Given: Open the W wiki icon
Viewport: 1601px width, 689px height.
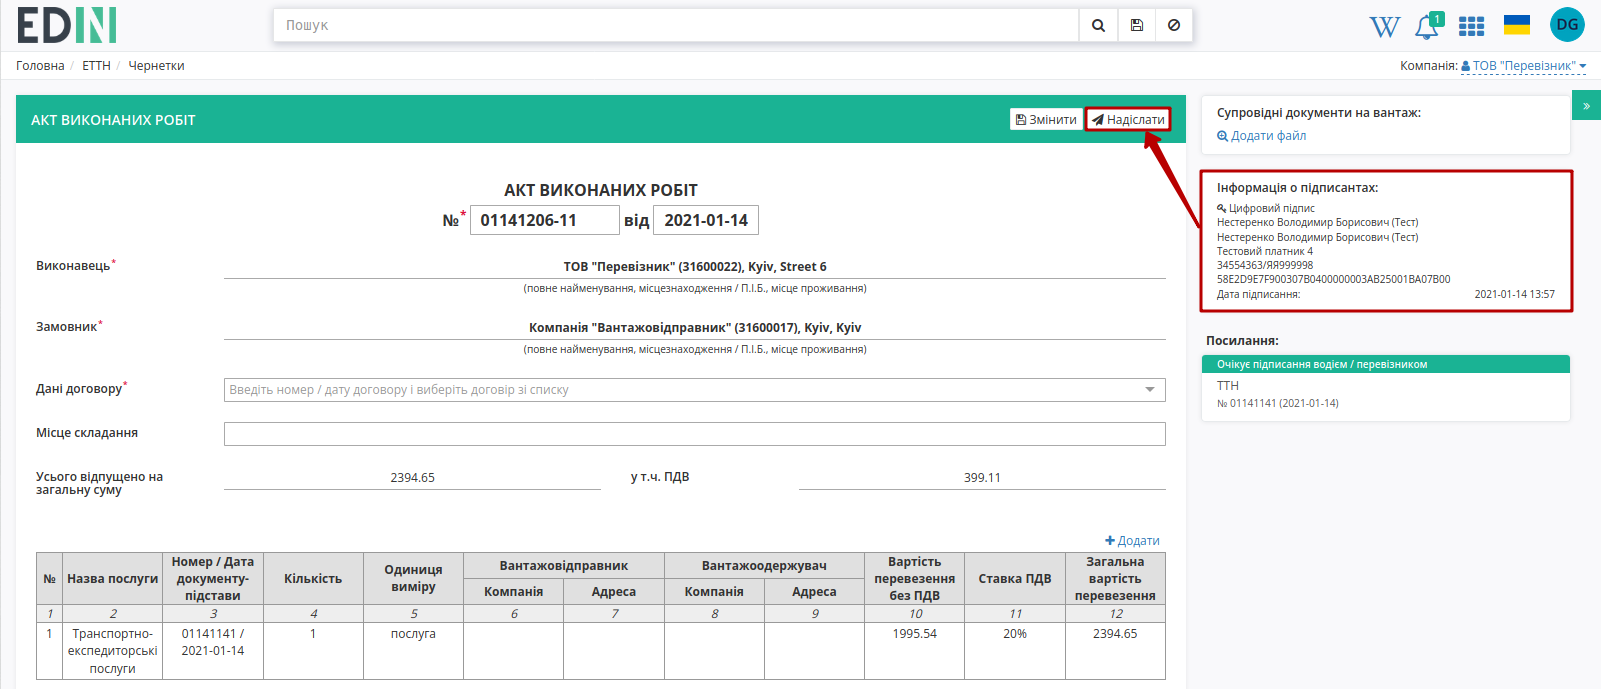Looking at the screenshot, I should (x=1384, y=27).
